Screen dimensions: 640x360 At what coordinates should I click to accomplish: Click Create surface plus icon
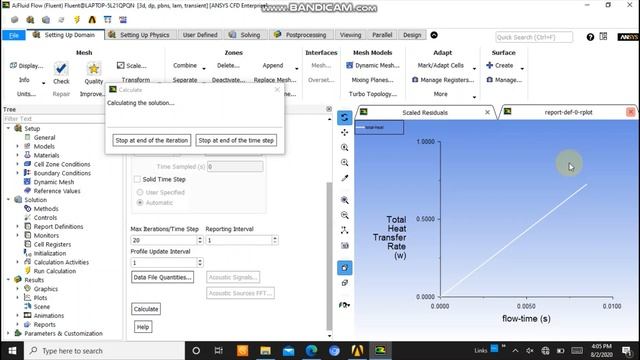[x=490, y=65]
